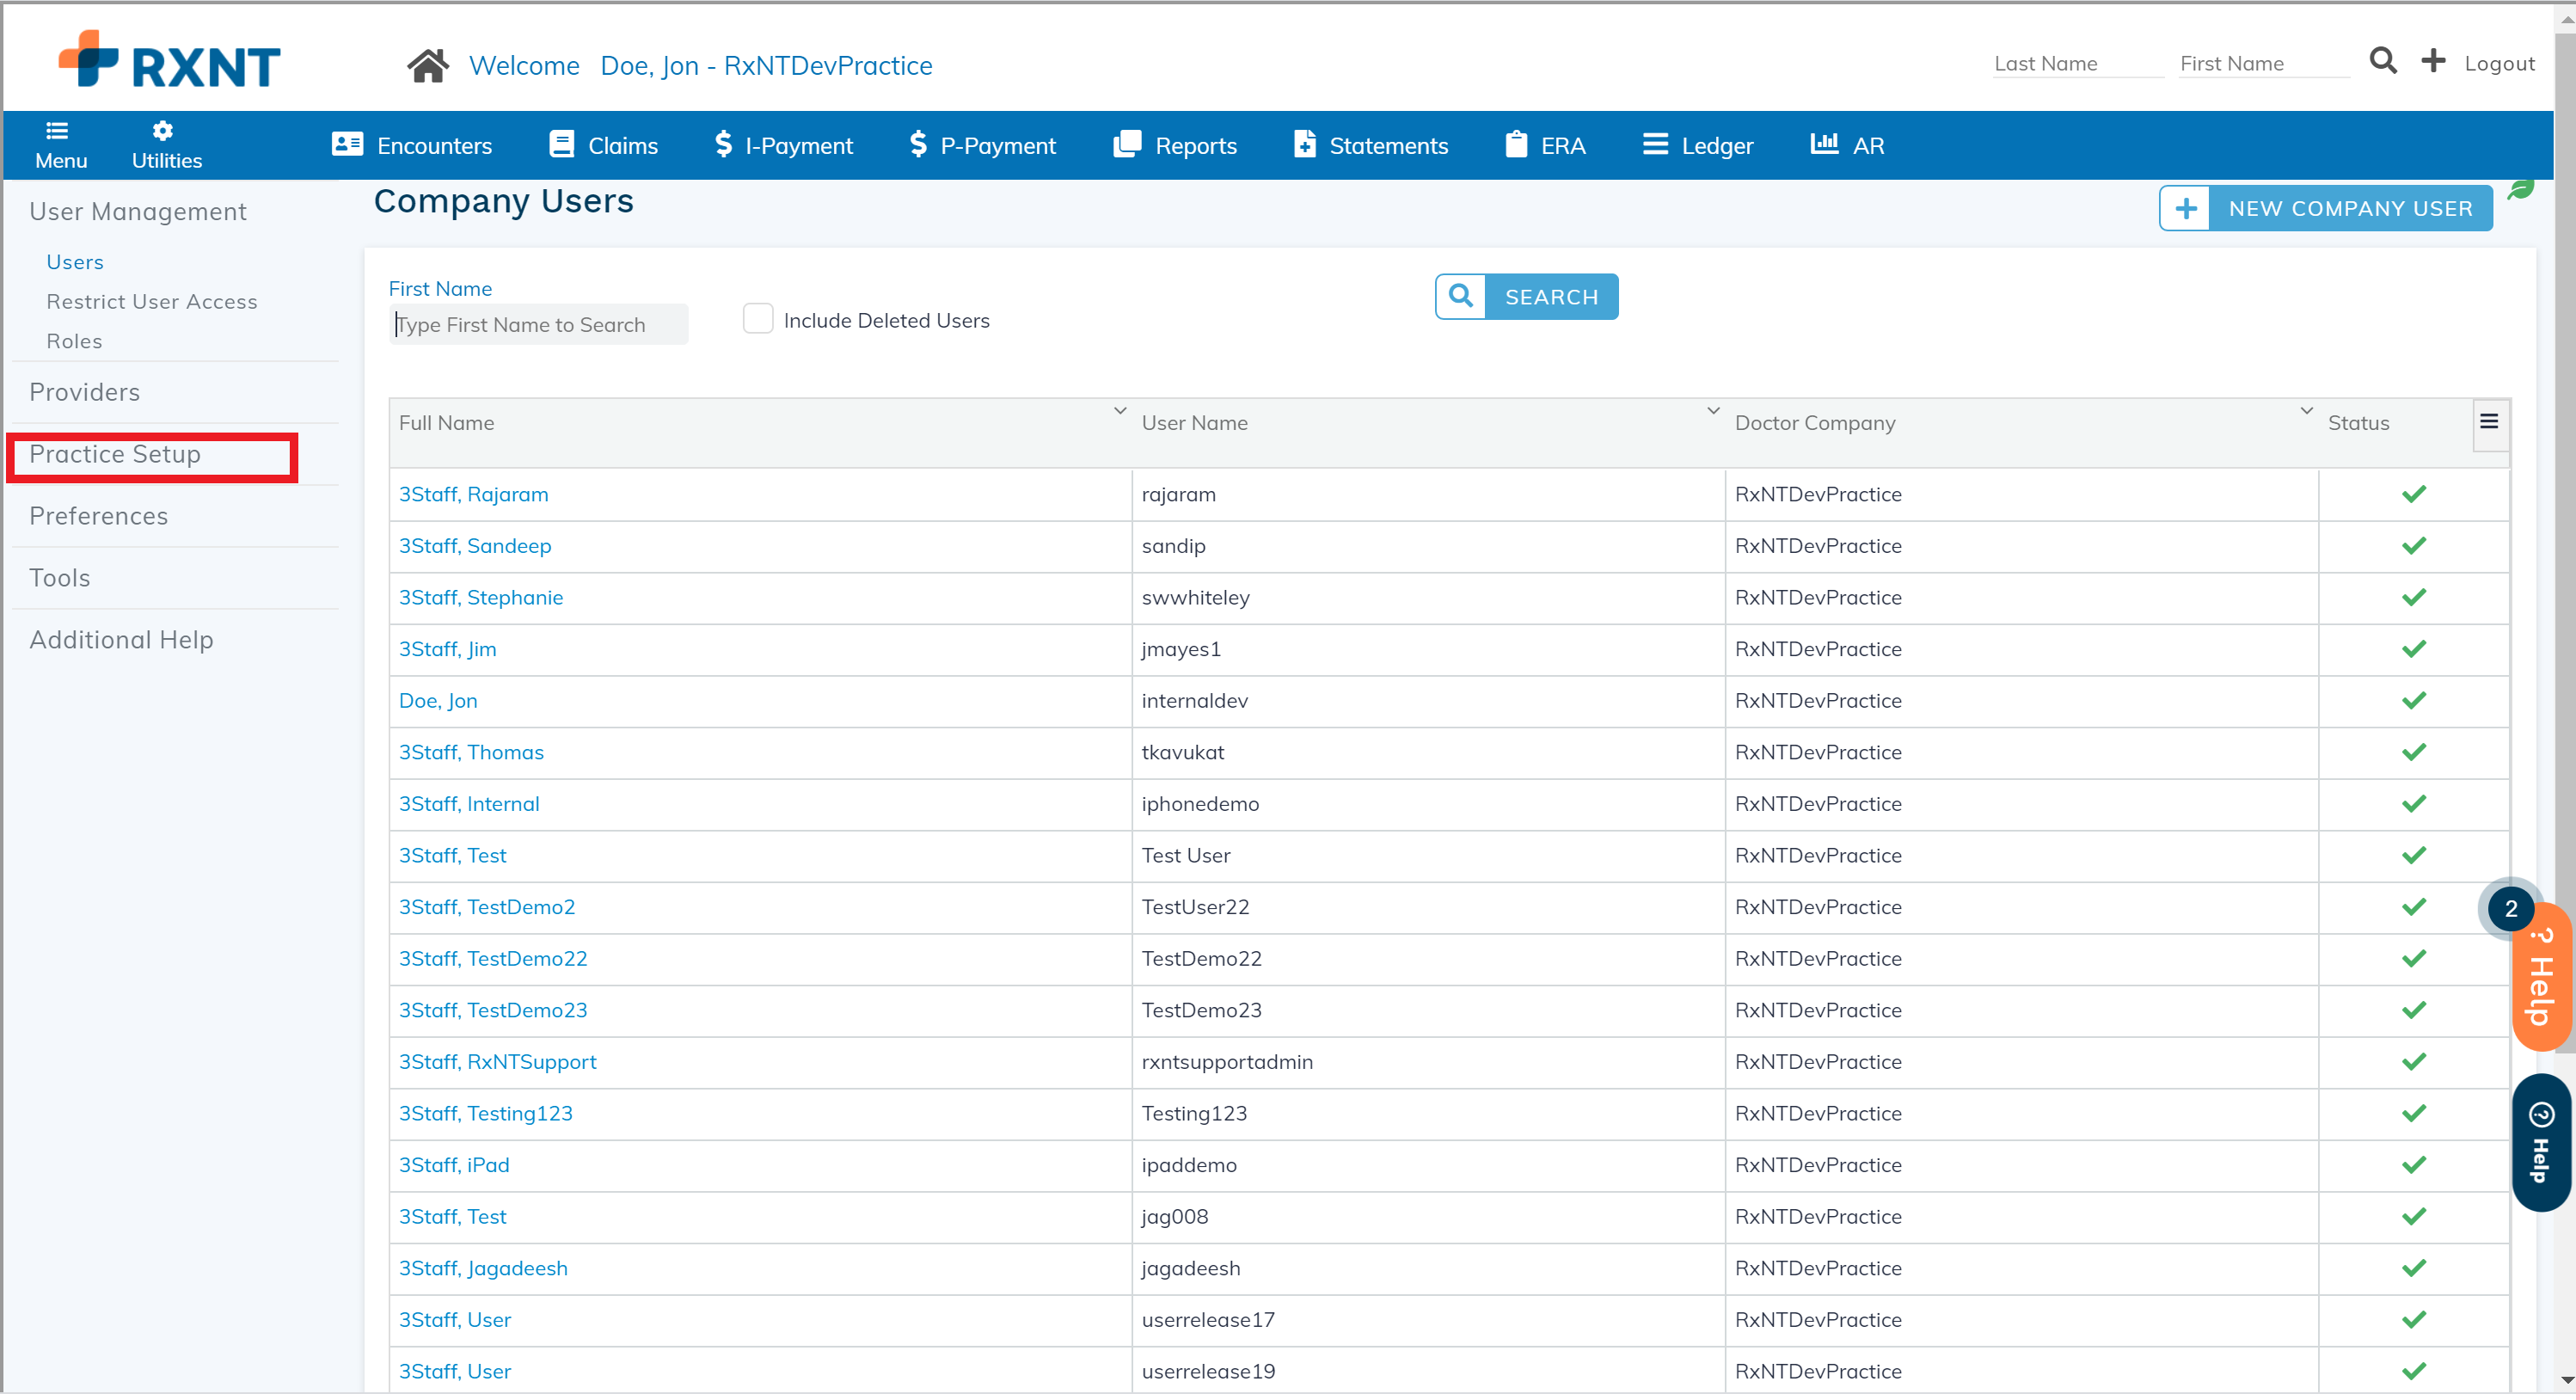Click the notification badge showing 2
2576x1400 pixels.
click(2510, 910)
